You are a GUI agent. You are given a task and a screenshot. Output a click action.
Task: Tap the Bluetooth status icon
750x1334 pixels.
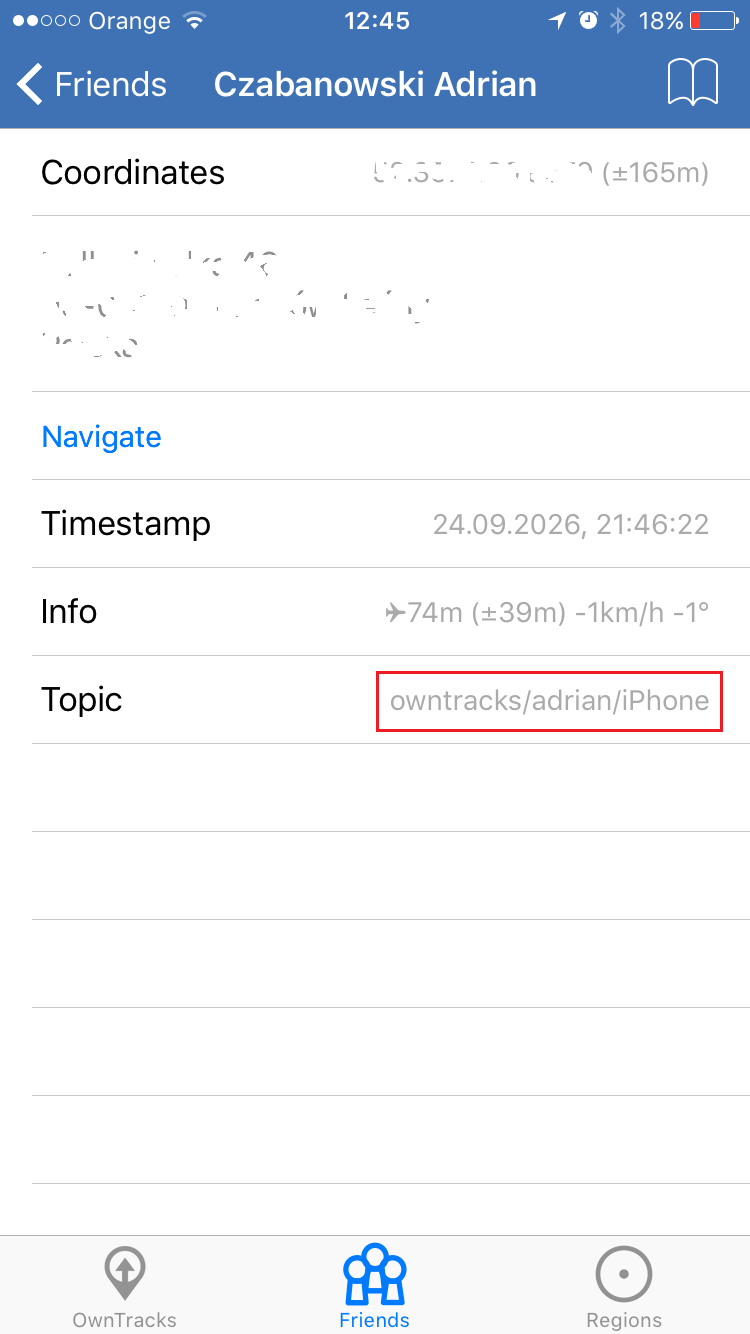pyautogui.click(x=618, y=21)
